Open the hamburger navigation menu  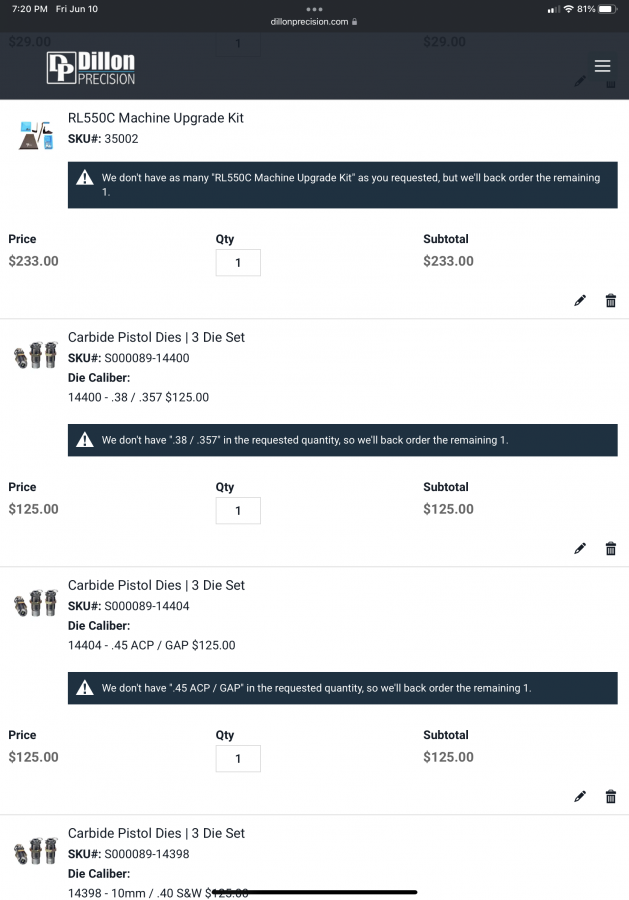(602, 66)
